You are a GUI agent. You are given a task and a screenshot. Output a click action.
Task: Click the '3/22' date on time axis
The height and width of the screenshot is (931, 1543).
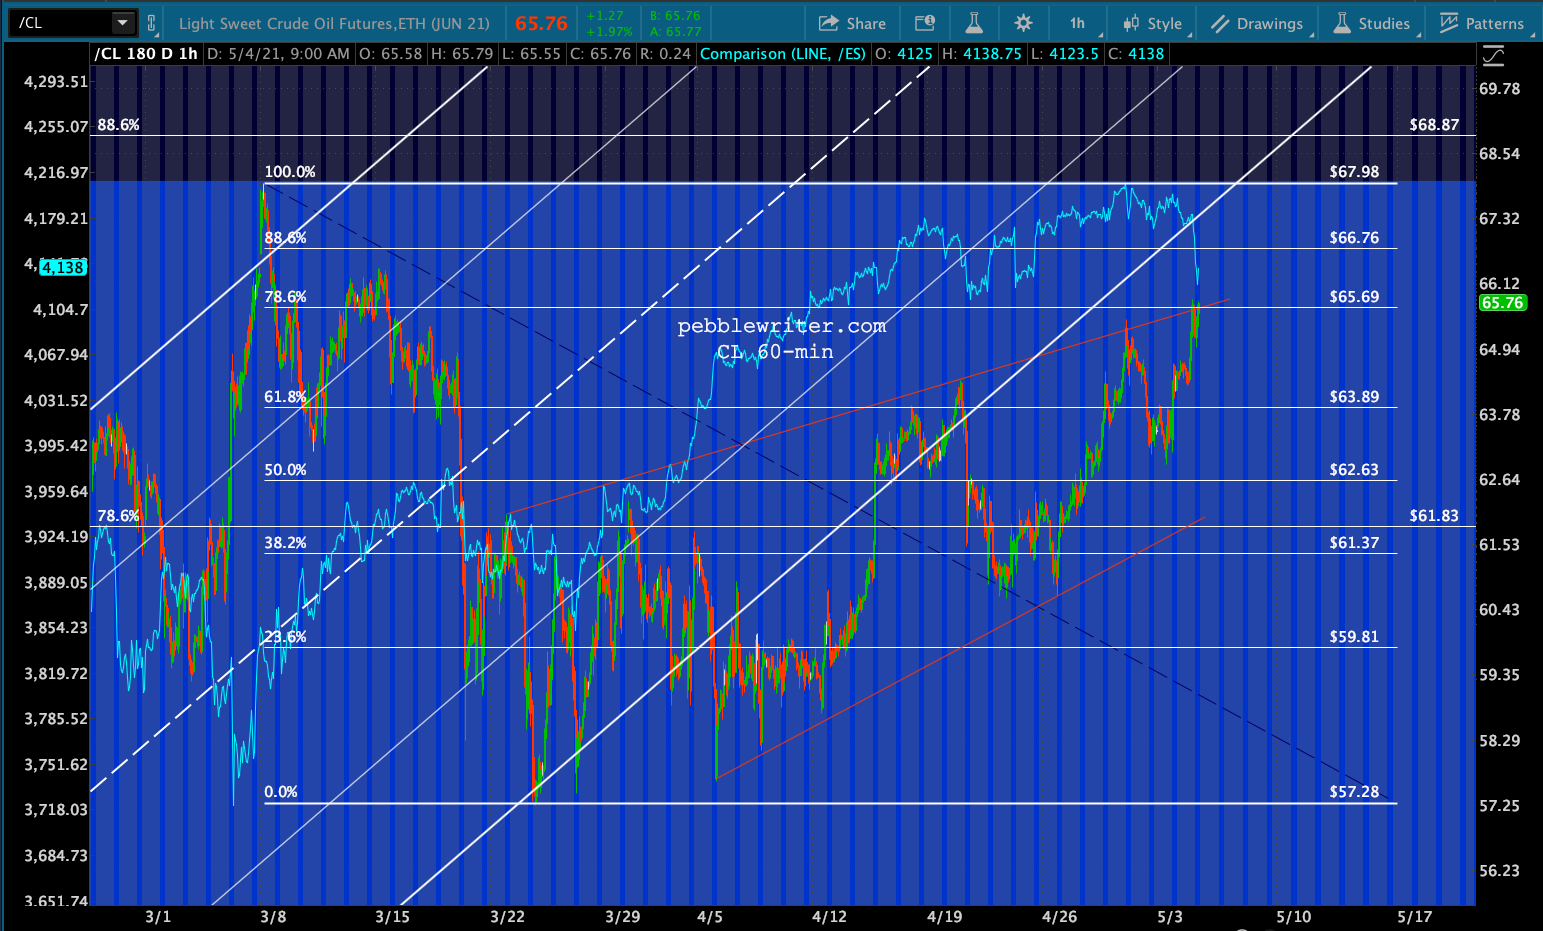[x=508, y=917]
